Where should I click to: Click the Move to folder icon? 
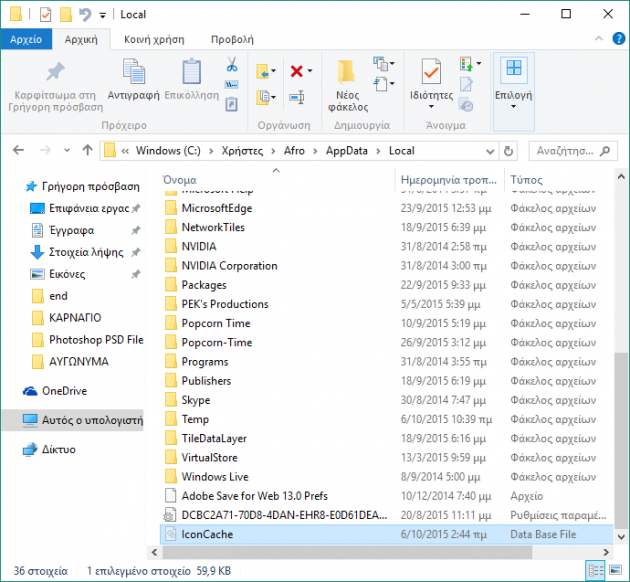262,71
